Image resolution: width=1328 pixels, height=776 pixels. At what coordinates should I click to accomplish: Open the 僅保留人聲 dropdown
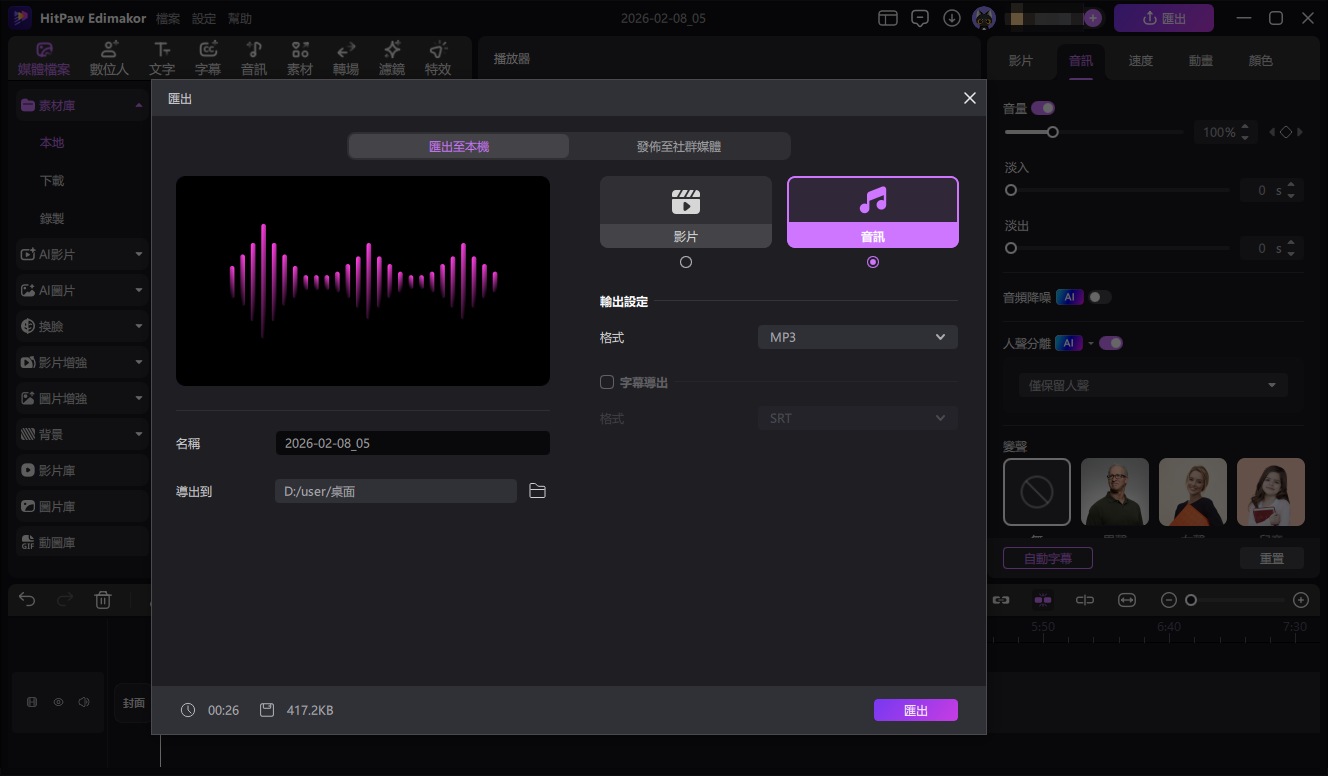(x=1152, y=384)
